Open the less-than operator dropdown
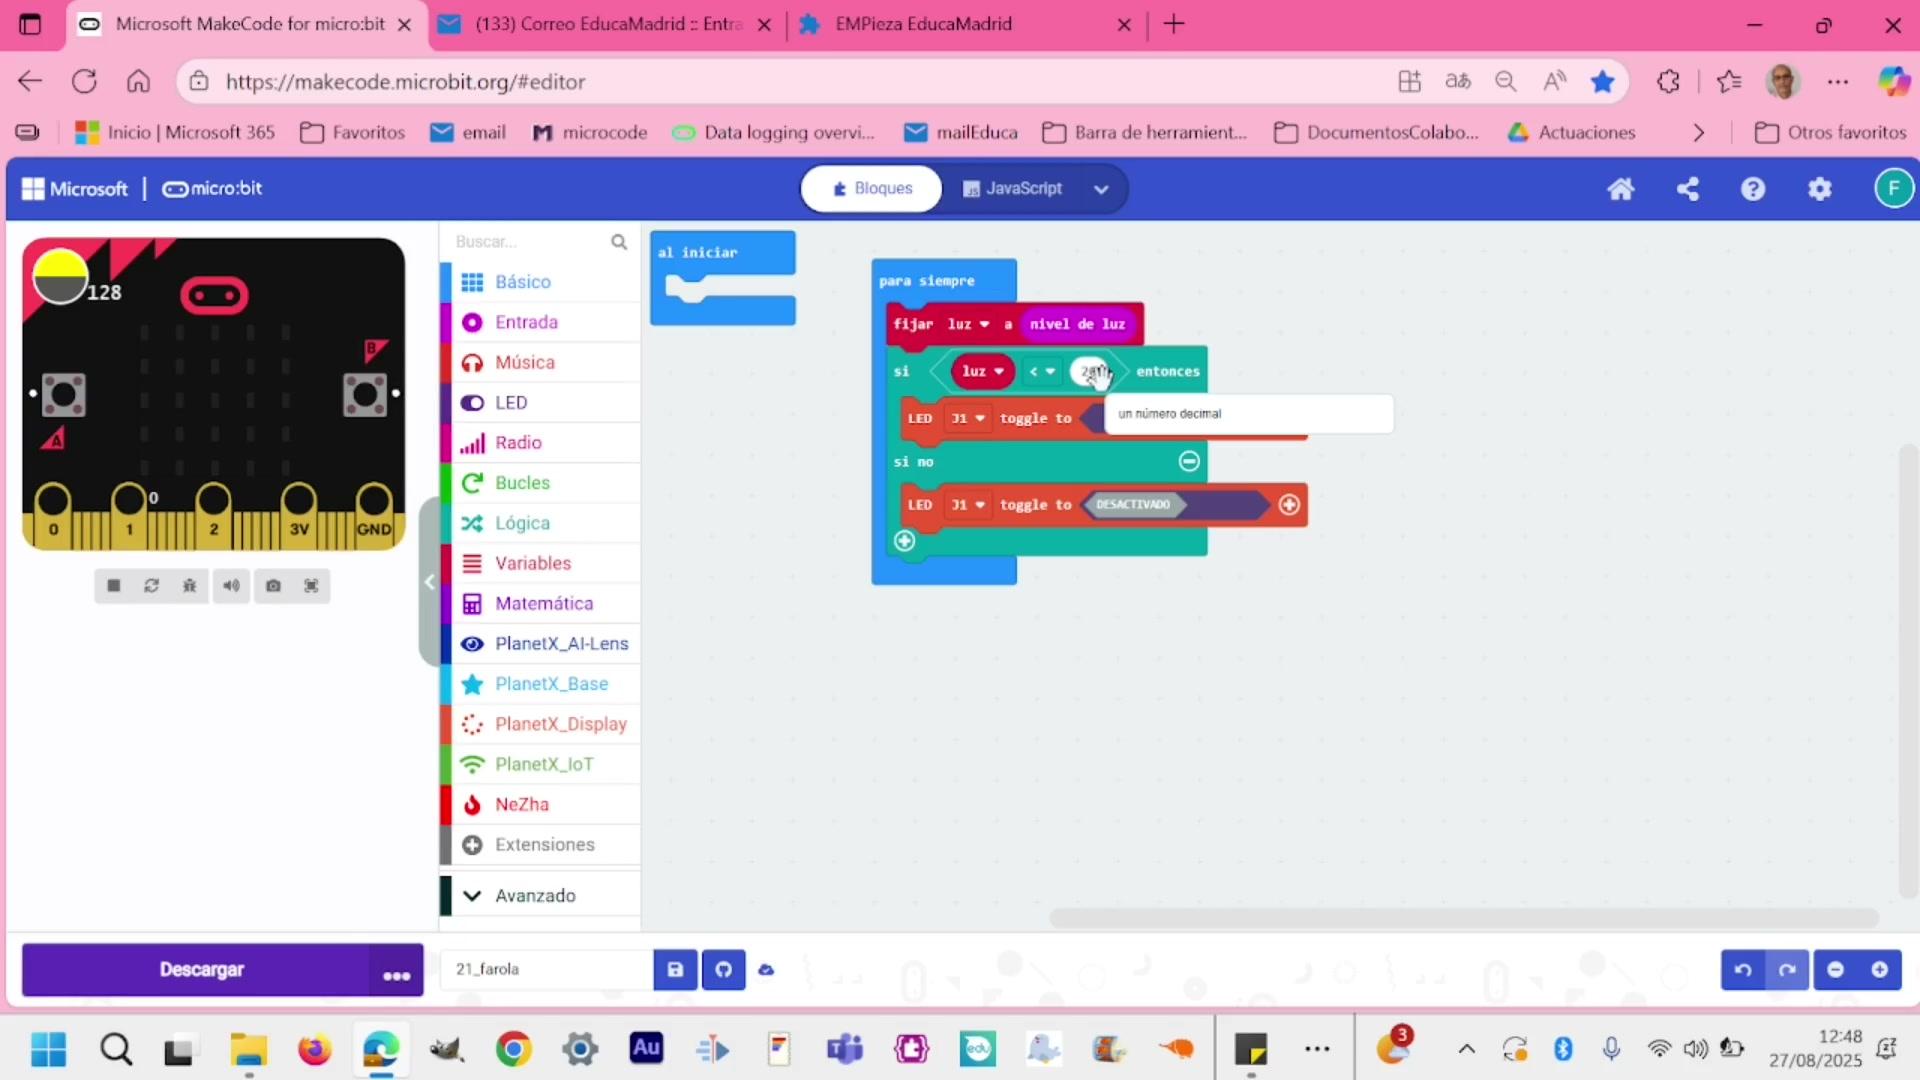This screenshot has height=1080, width=1920. pos(1042,372)
